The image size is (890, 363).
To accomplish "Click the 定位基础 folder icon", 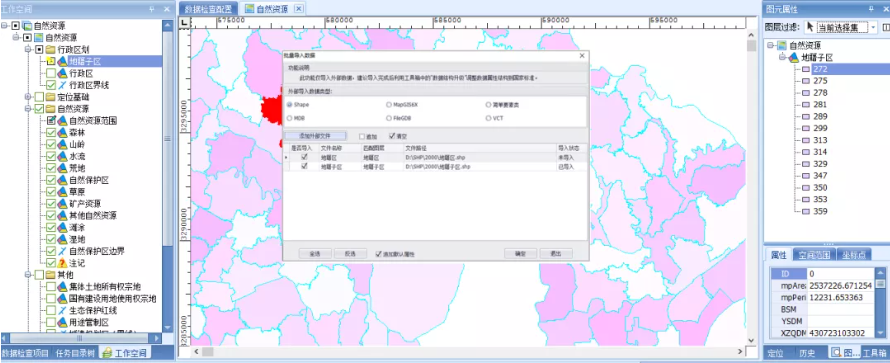I will (51, 97).
